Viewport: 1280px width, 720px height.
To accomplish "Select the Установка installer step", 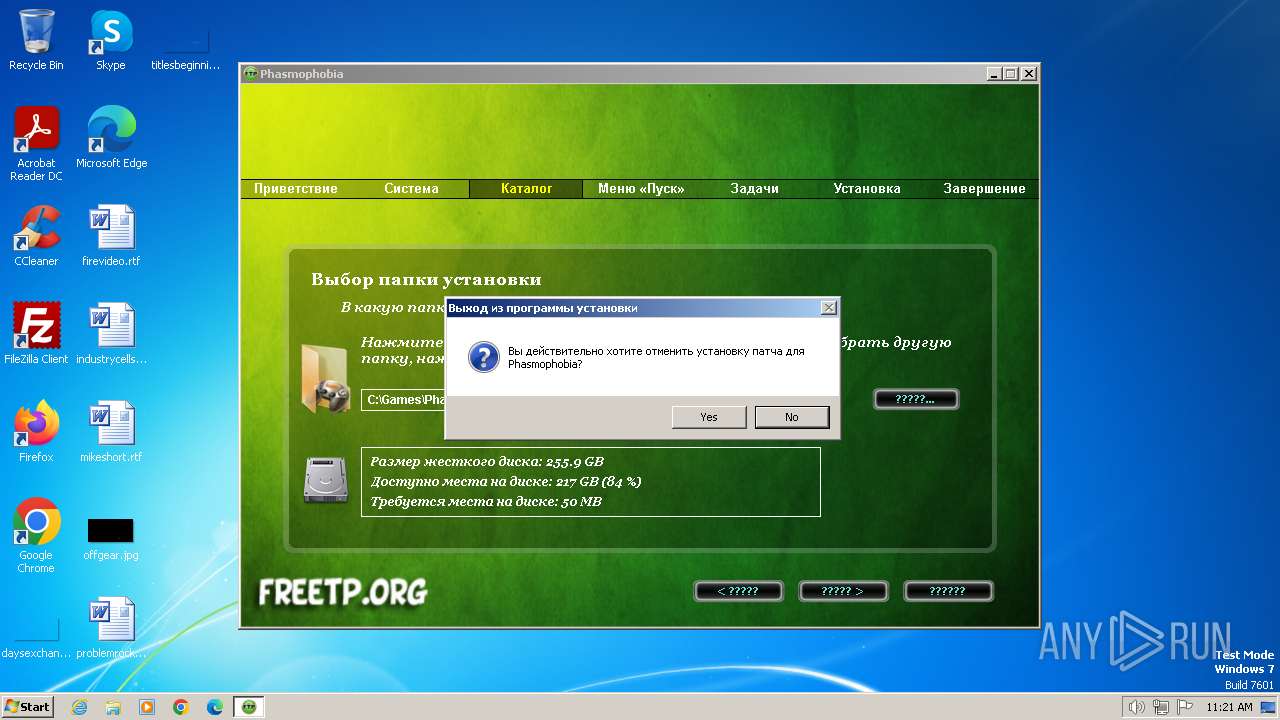I will pyautogui.click(x=867, y=189).
